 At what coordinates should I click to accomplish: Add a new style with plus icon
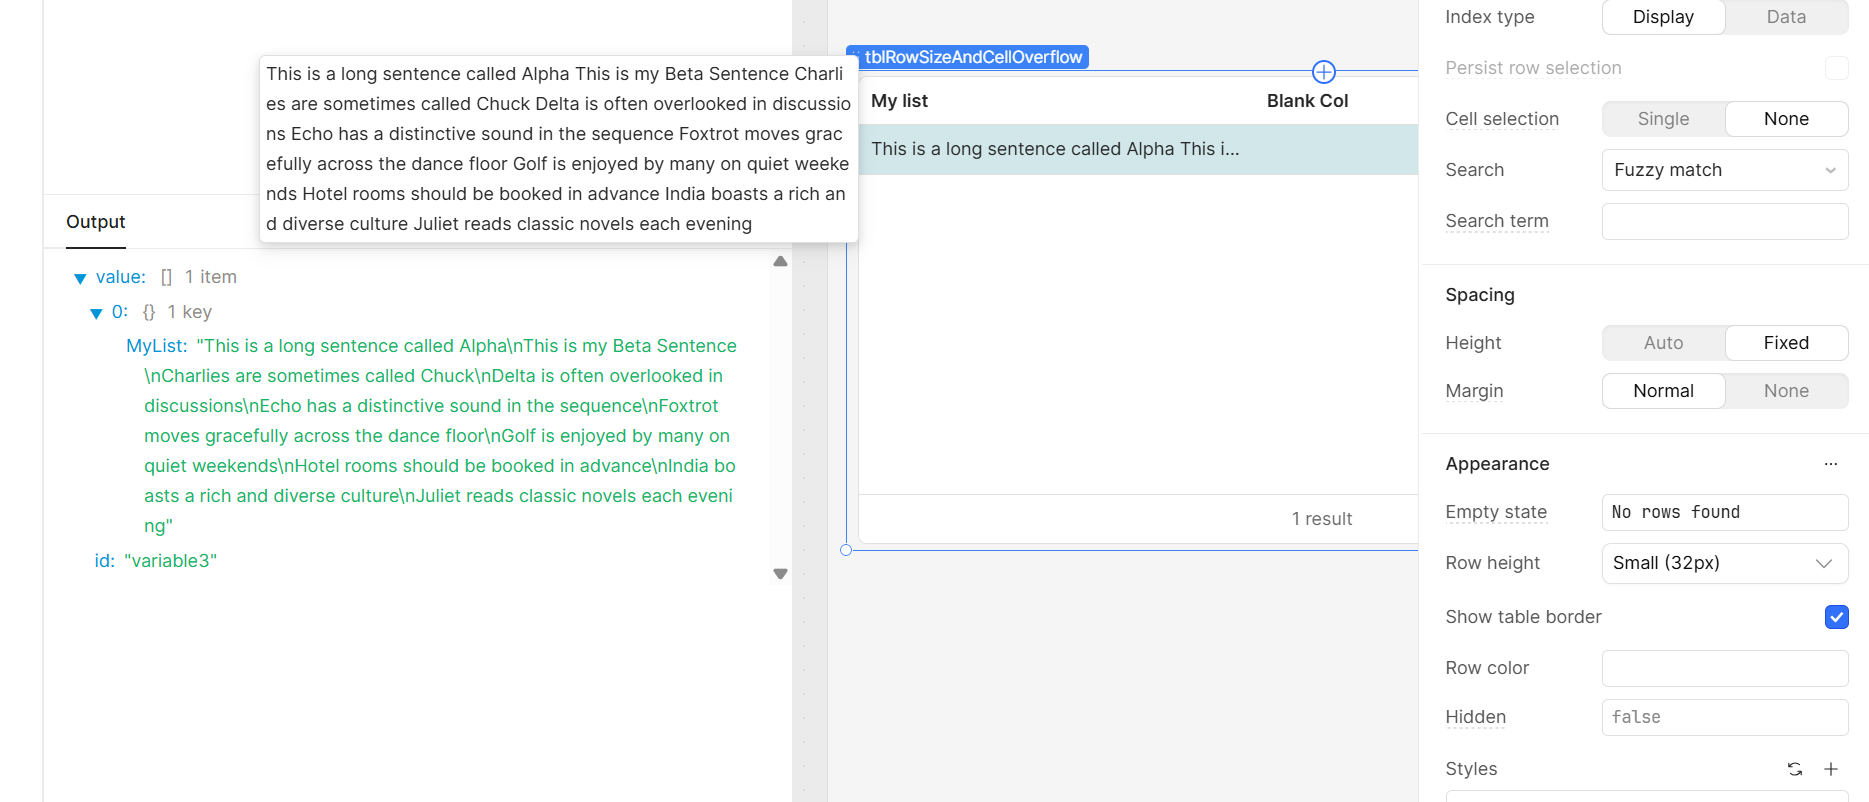tap(1831, 769)
